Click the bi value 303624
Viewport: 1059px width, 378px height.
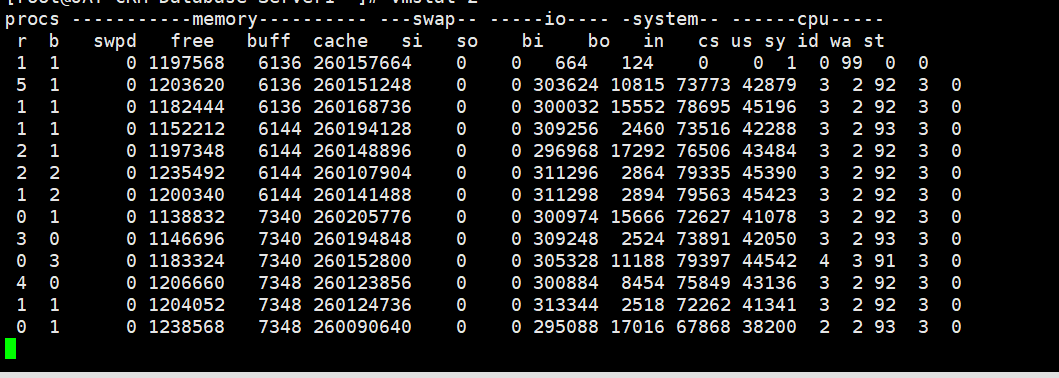565,86
